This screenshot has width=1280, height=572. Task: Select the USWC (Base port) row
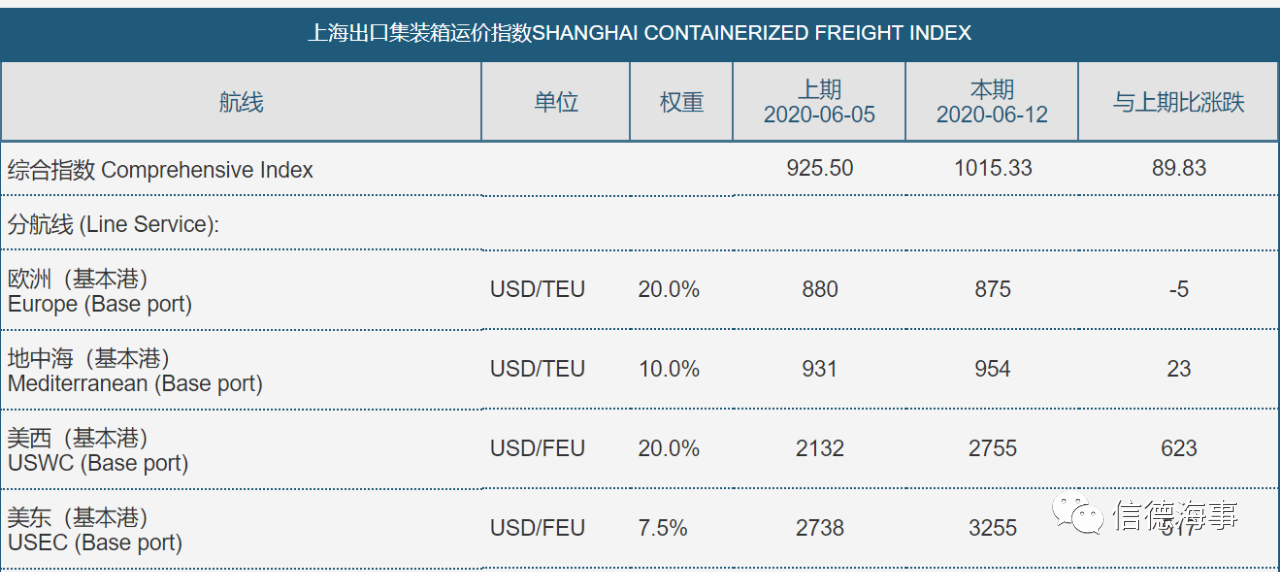[x=640, y=449]
